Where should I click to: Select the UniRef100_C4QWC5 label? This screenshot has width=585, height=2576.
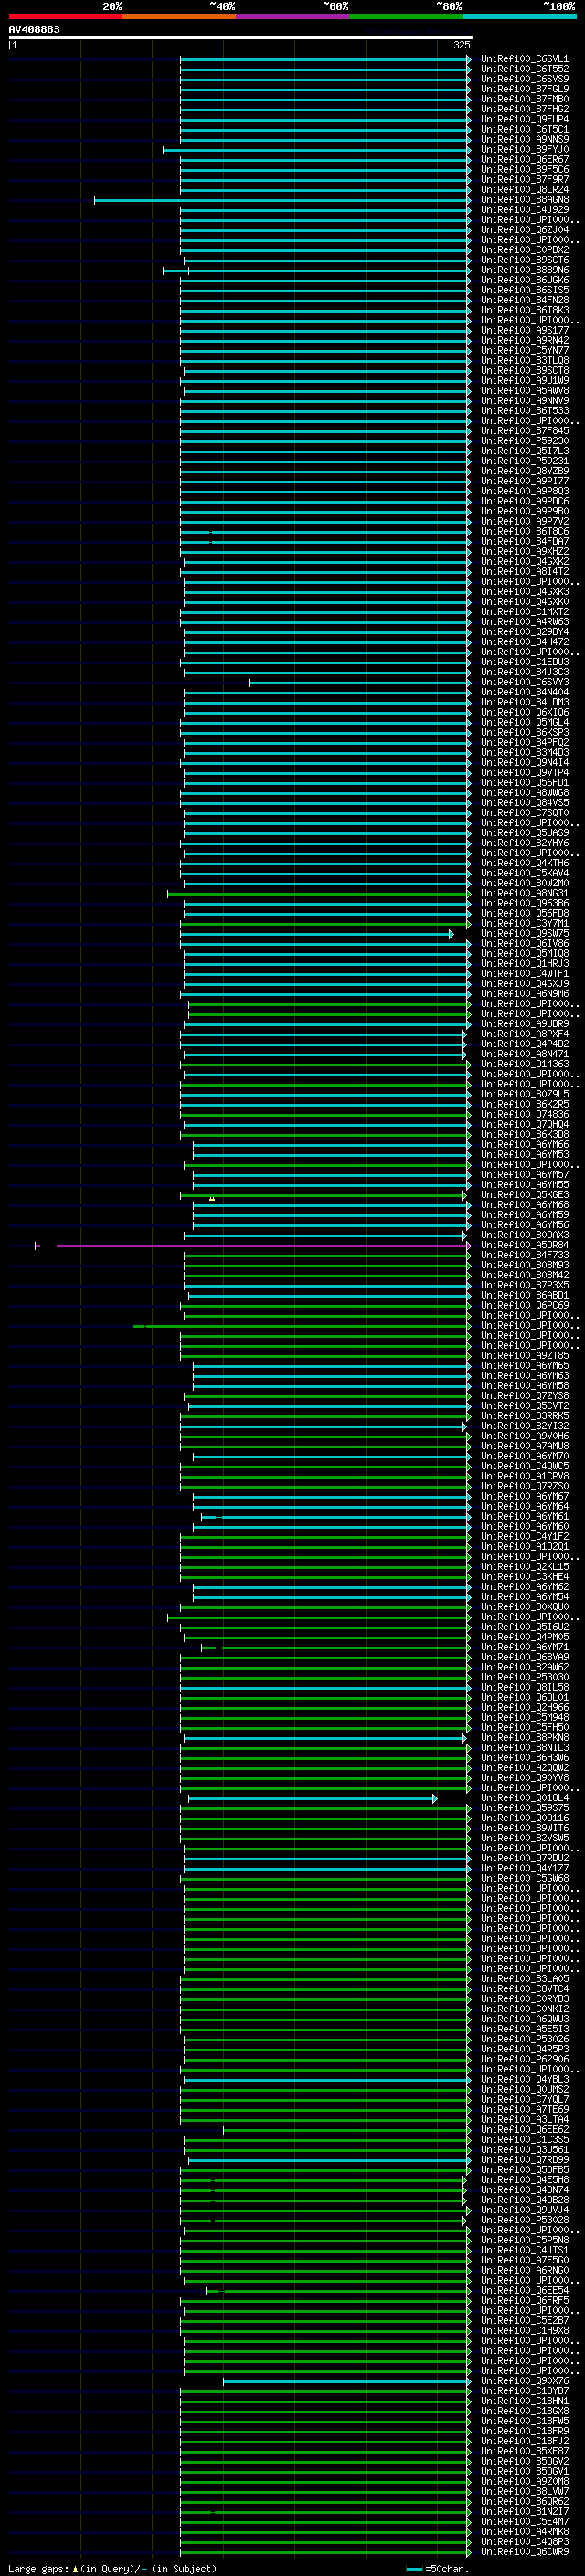point(524,1466)
